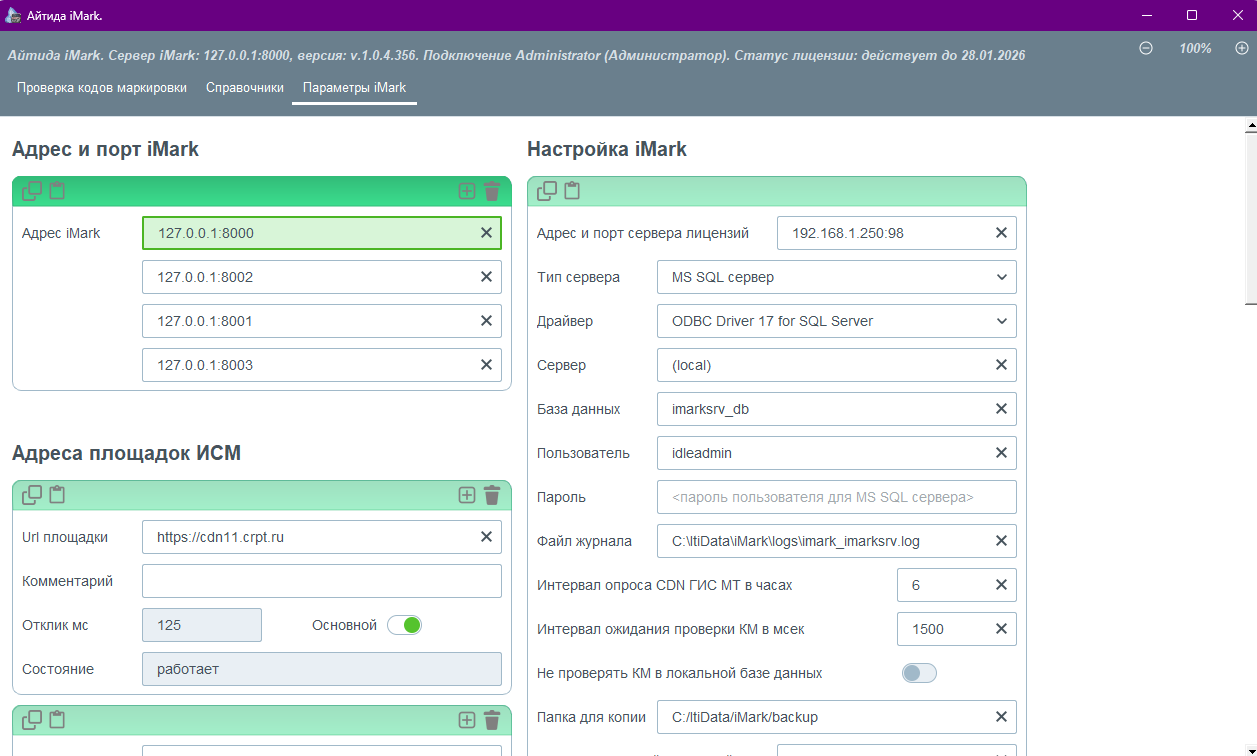Clear the 127.0.0.1:8003 address field
The width and height of the screenshot is (1257, 756).
[486, 365]
